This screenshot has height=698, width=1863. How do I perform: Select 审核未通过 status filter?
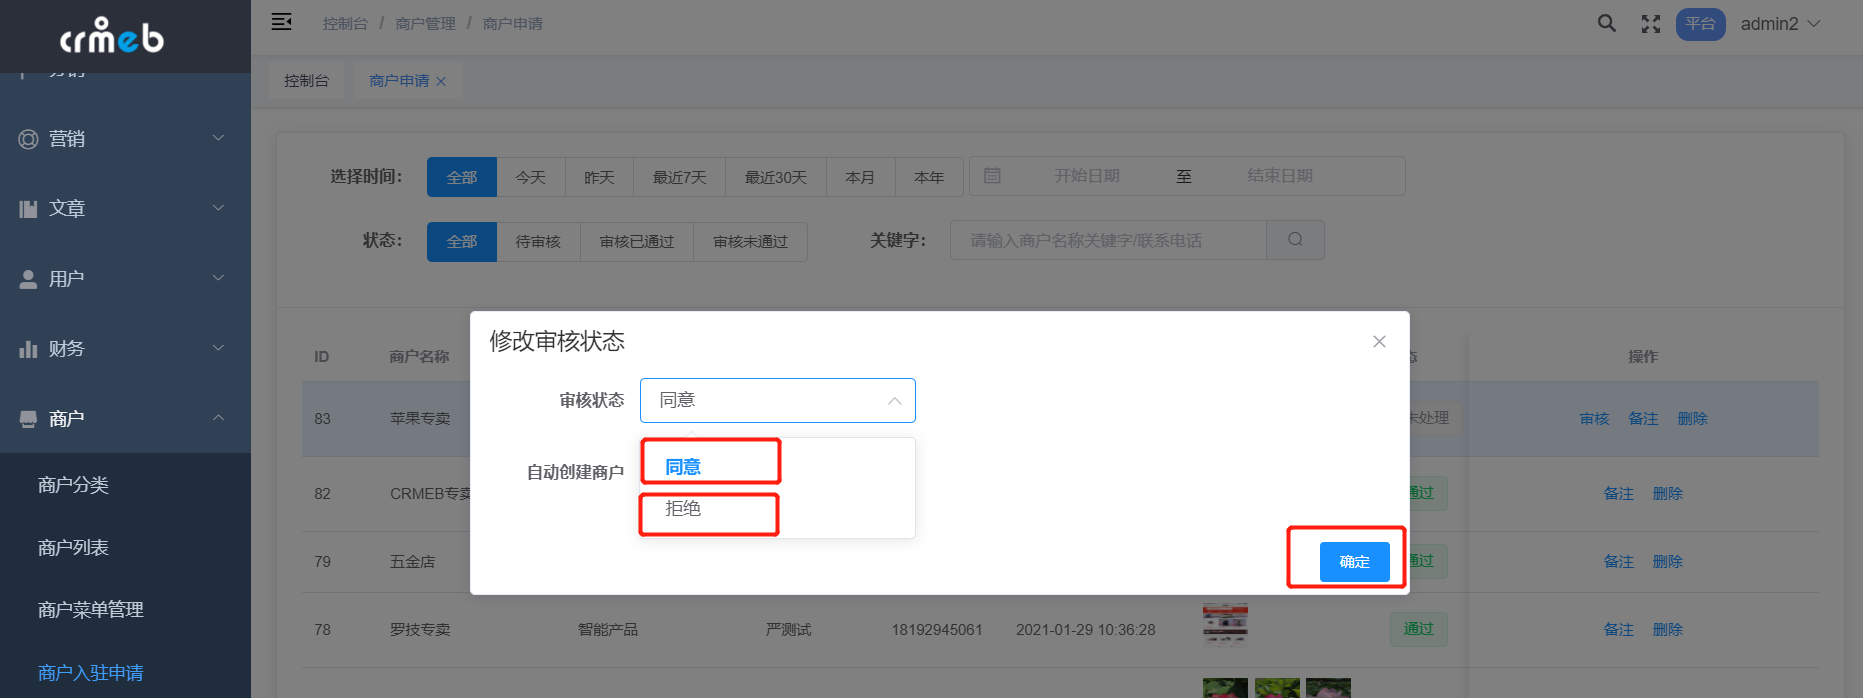[751, 241]
